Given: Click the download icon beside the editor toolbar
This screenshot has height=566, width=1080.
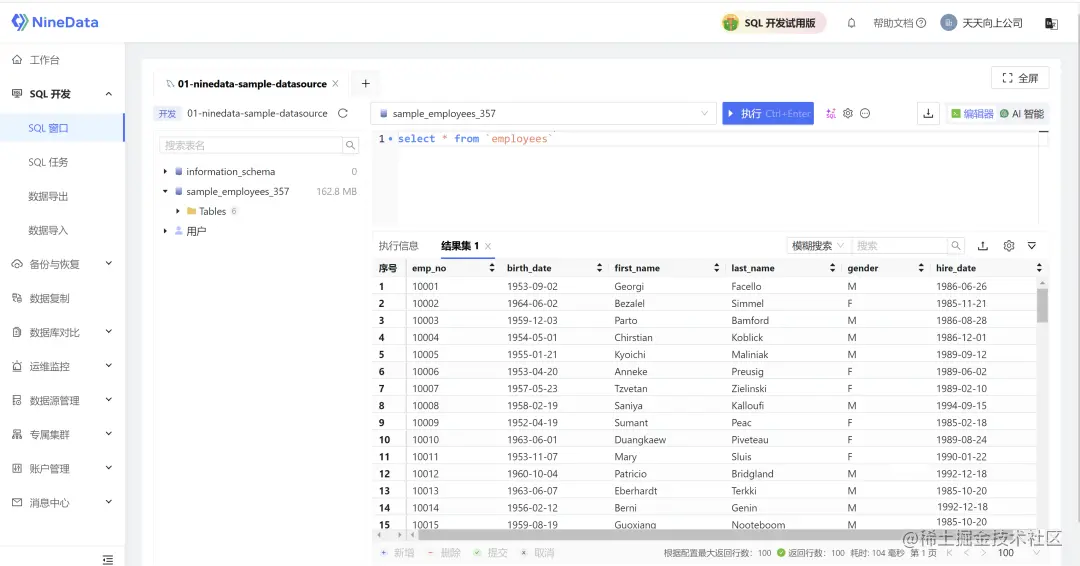Looking at the screenshot, I should 928,114.
